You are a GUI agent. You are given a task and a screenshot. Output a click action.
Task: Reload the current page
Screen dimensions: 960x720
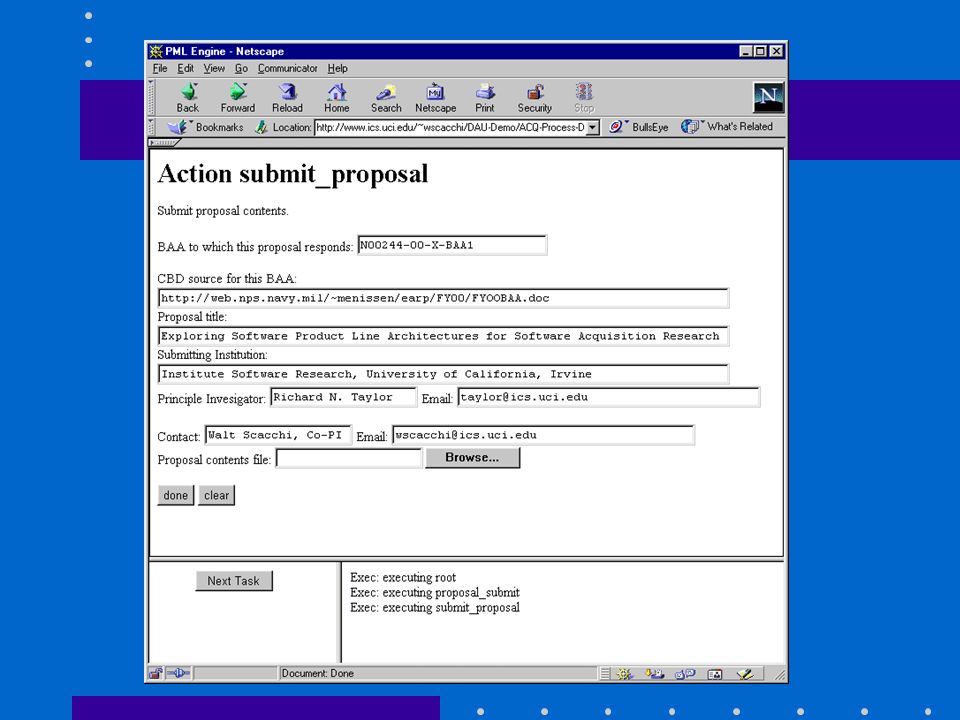[x=287, y=98]
